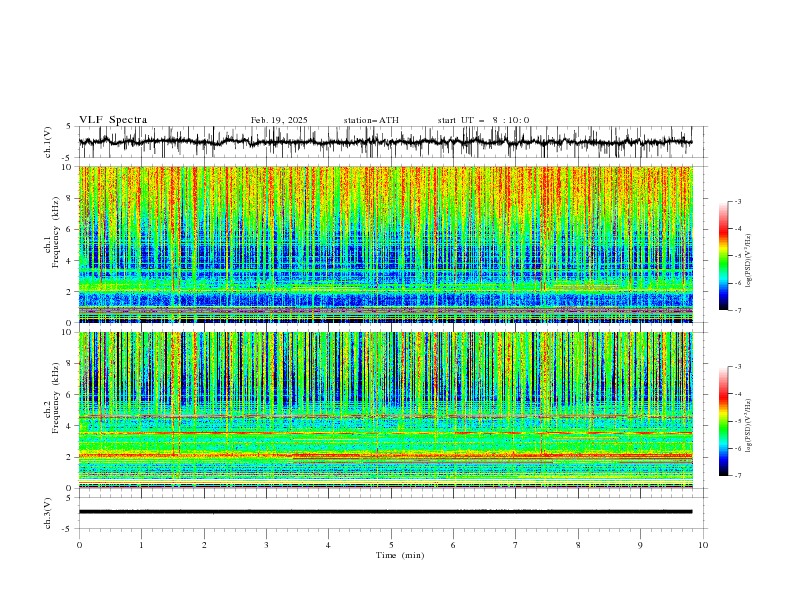This screenshot has height=612, width=792.
Task: Click the ch.1 voltage waveform trace
Action: click(385, 142)
